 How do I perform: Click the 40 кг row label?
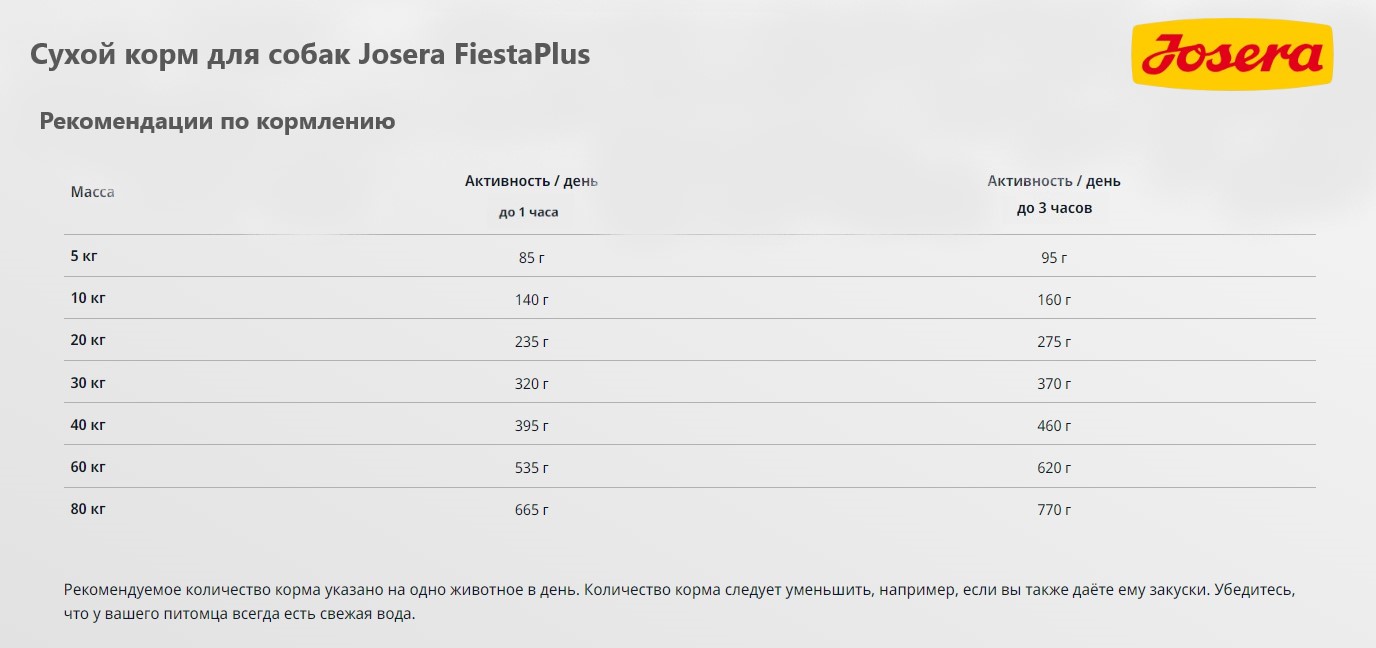(x=88, y=424)
